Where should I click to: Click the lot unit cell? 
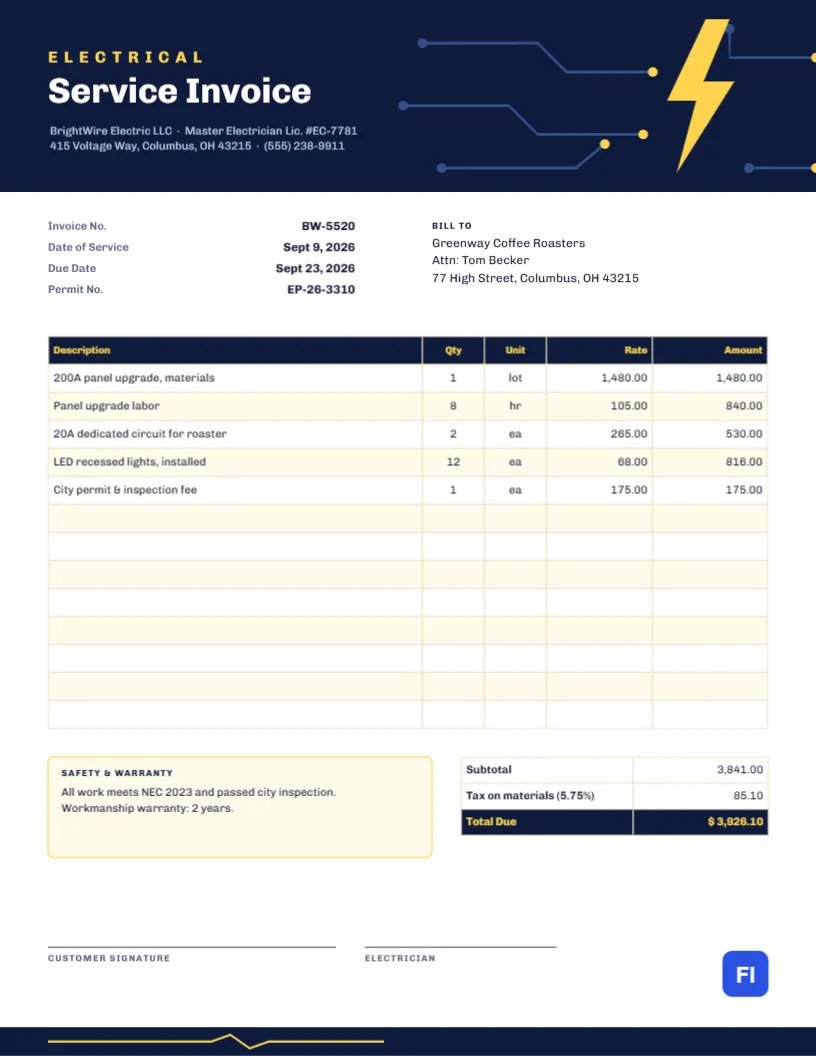pyautogui.click(x=515, y=378)
